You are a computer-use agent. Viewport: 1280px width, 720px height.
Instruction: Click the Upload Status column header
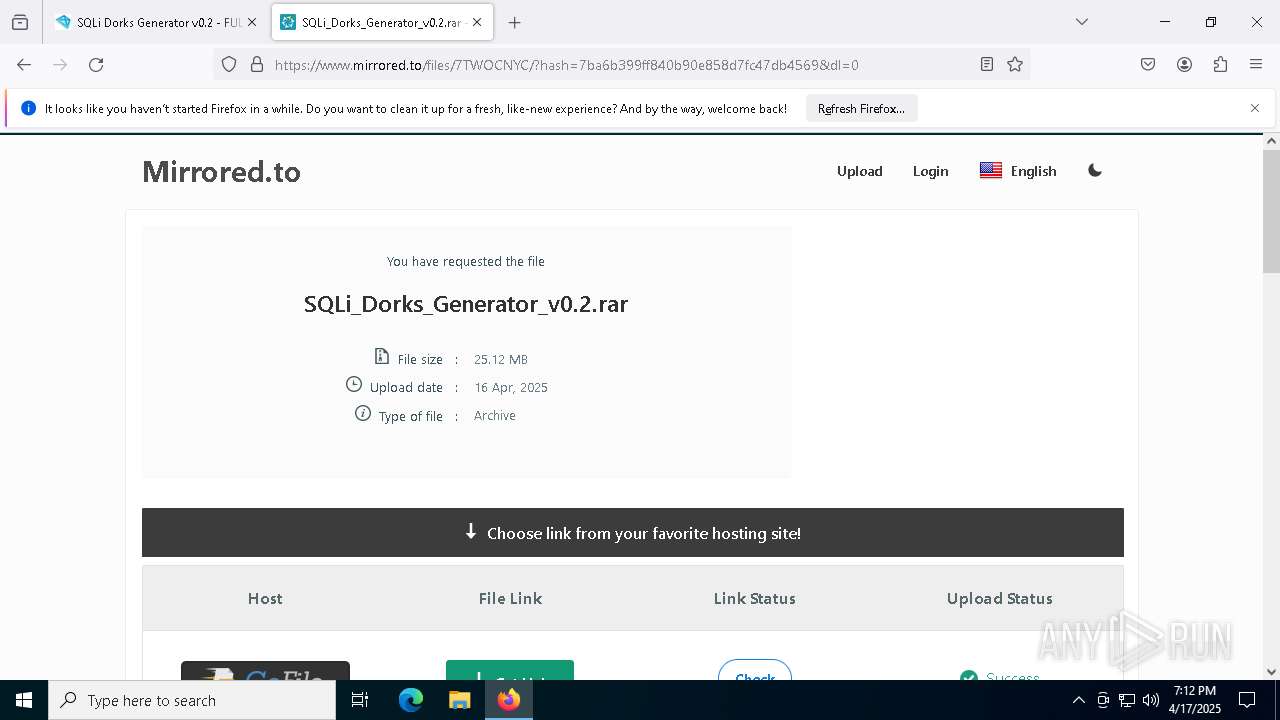(x=1000, y=598)
